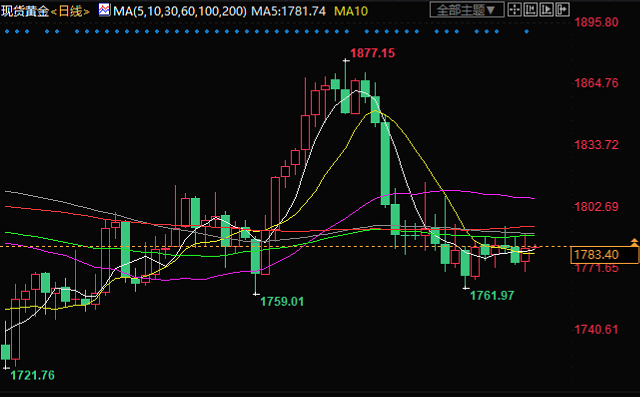Click the export arrow chart icon

point(562,10)
